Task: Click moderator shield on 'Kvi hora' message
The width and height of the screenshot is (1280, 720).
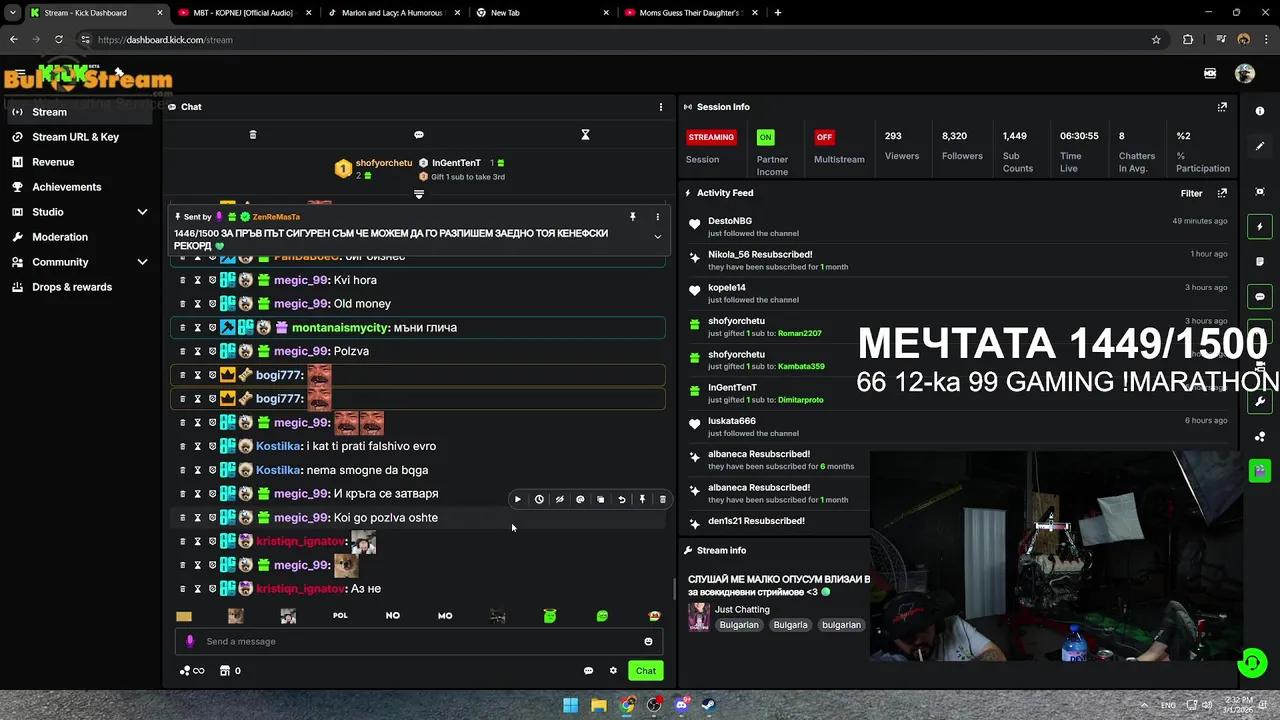Action: pyautogui.click(x=212, y=280)
